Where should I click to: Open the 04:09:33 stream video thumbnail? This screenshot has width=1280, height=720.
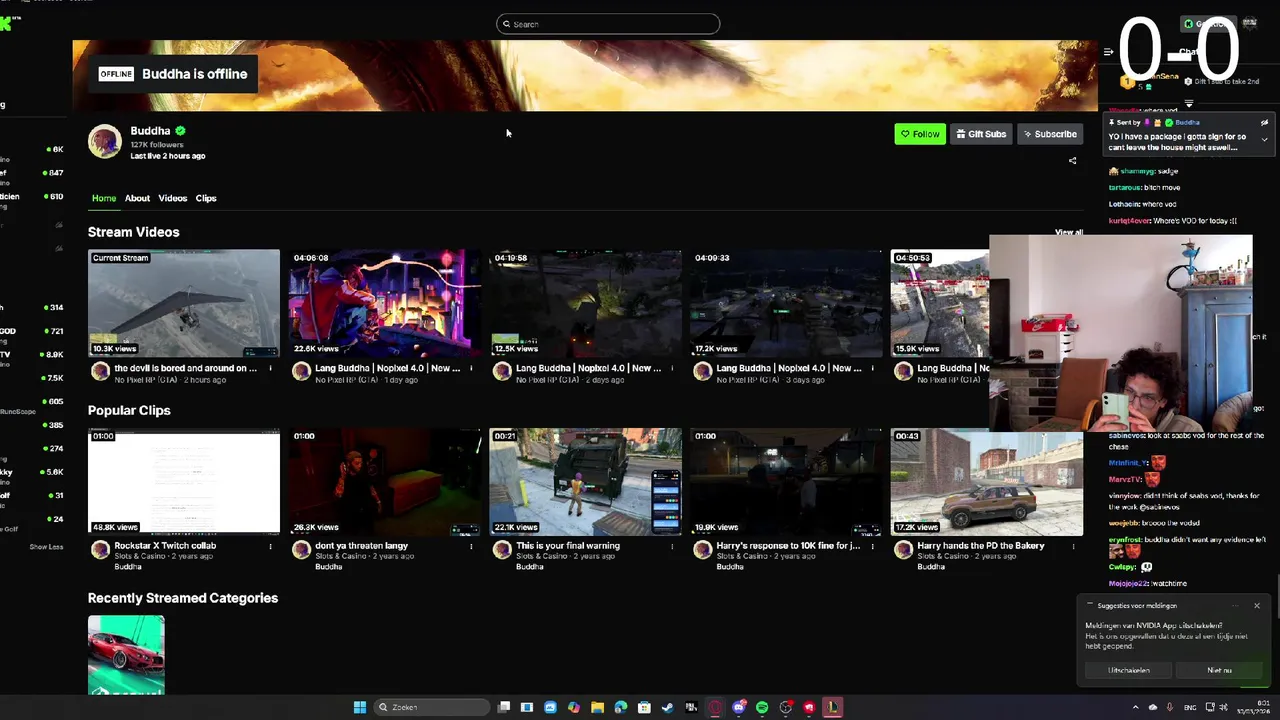(787, 303)
